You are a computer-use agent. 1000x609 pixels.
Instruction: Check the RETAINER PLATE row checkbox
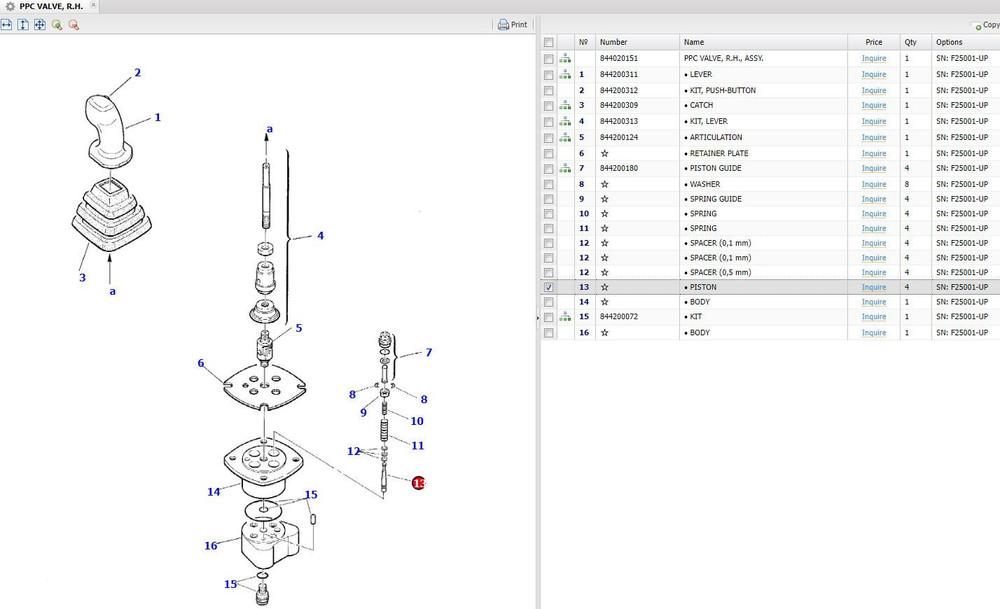click(x=548, y=154)
